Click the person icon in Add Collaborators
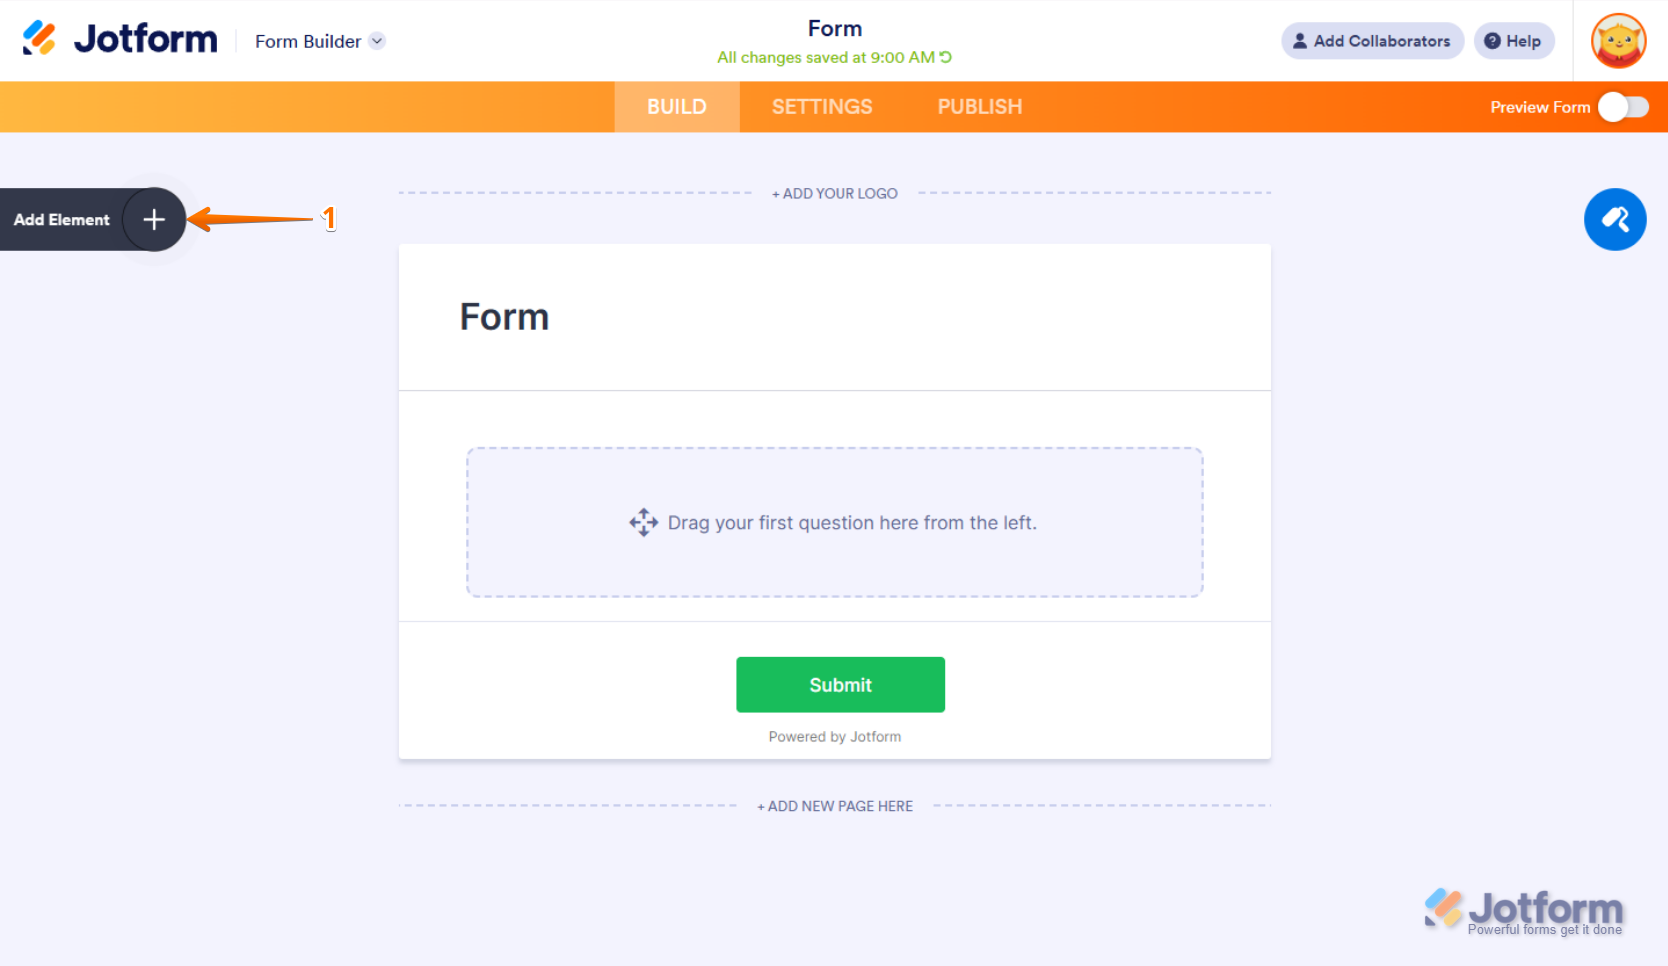 click(1300, 41)
